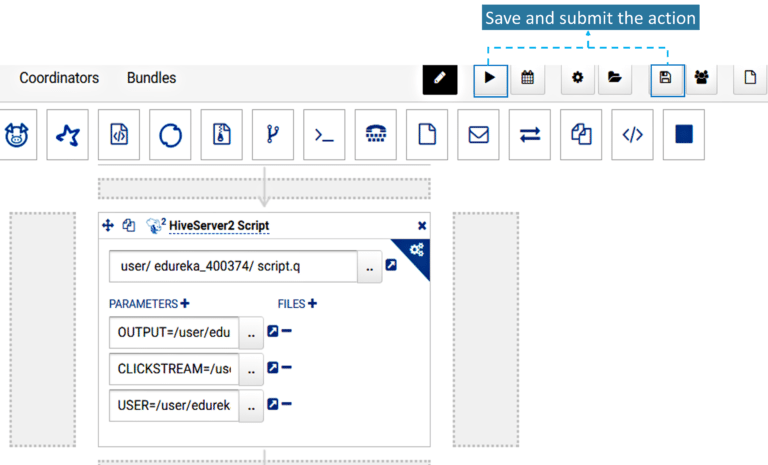The image size is (768, 465).
Task: Submit the workflow with play button
Action: point(490,78)
